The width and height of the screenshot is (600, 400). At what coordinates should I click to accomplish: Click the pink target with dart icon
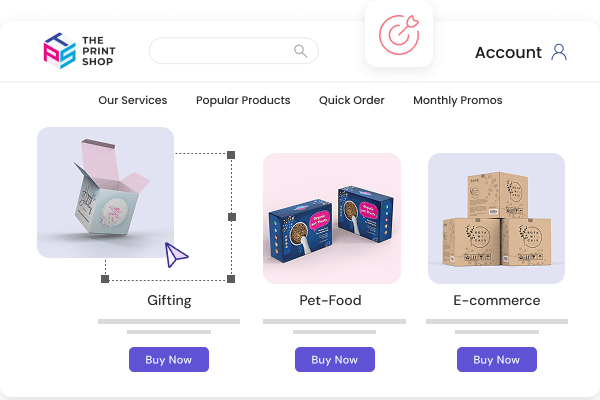399,34
